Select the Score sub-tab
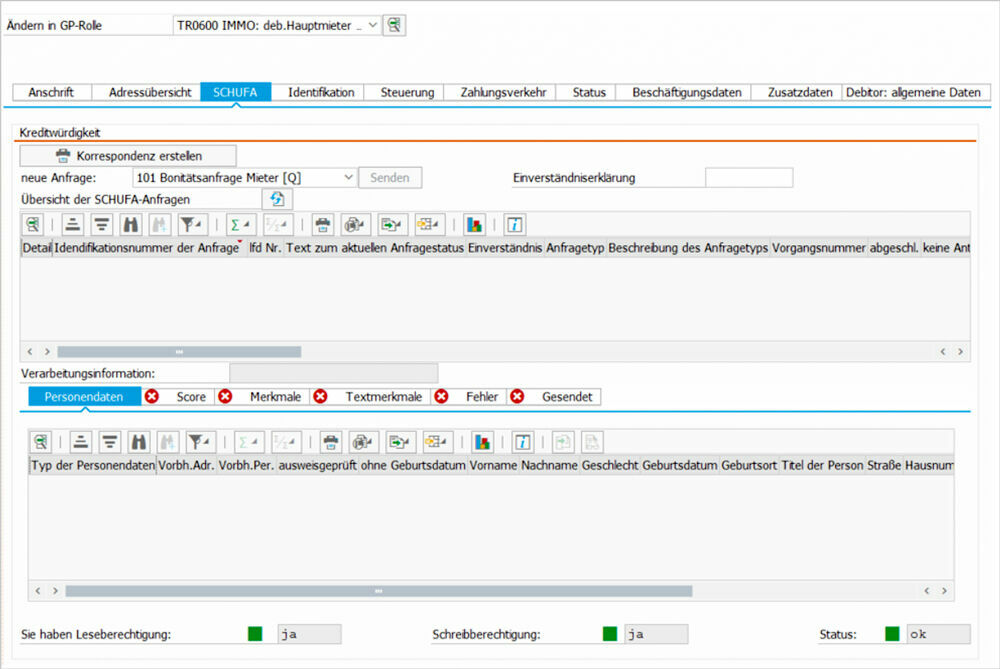1000x669 pixels. [x=190, y=397]
